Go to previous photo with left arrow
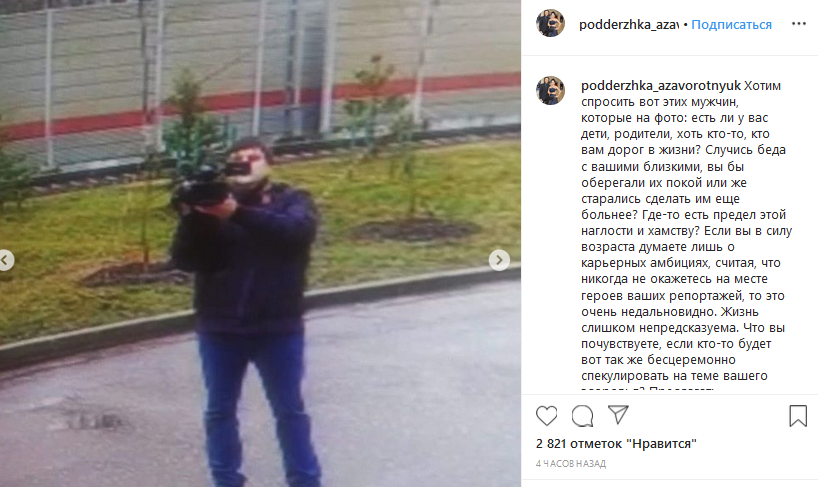This screenshot has width=818, height=487. click(x=5, y=260)
